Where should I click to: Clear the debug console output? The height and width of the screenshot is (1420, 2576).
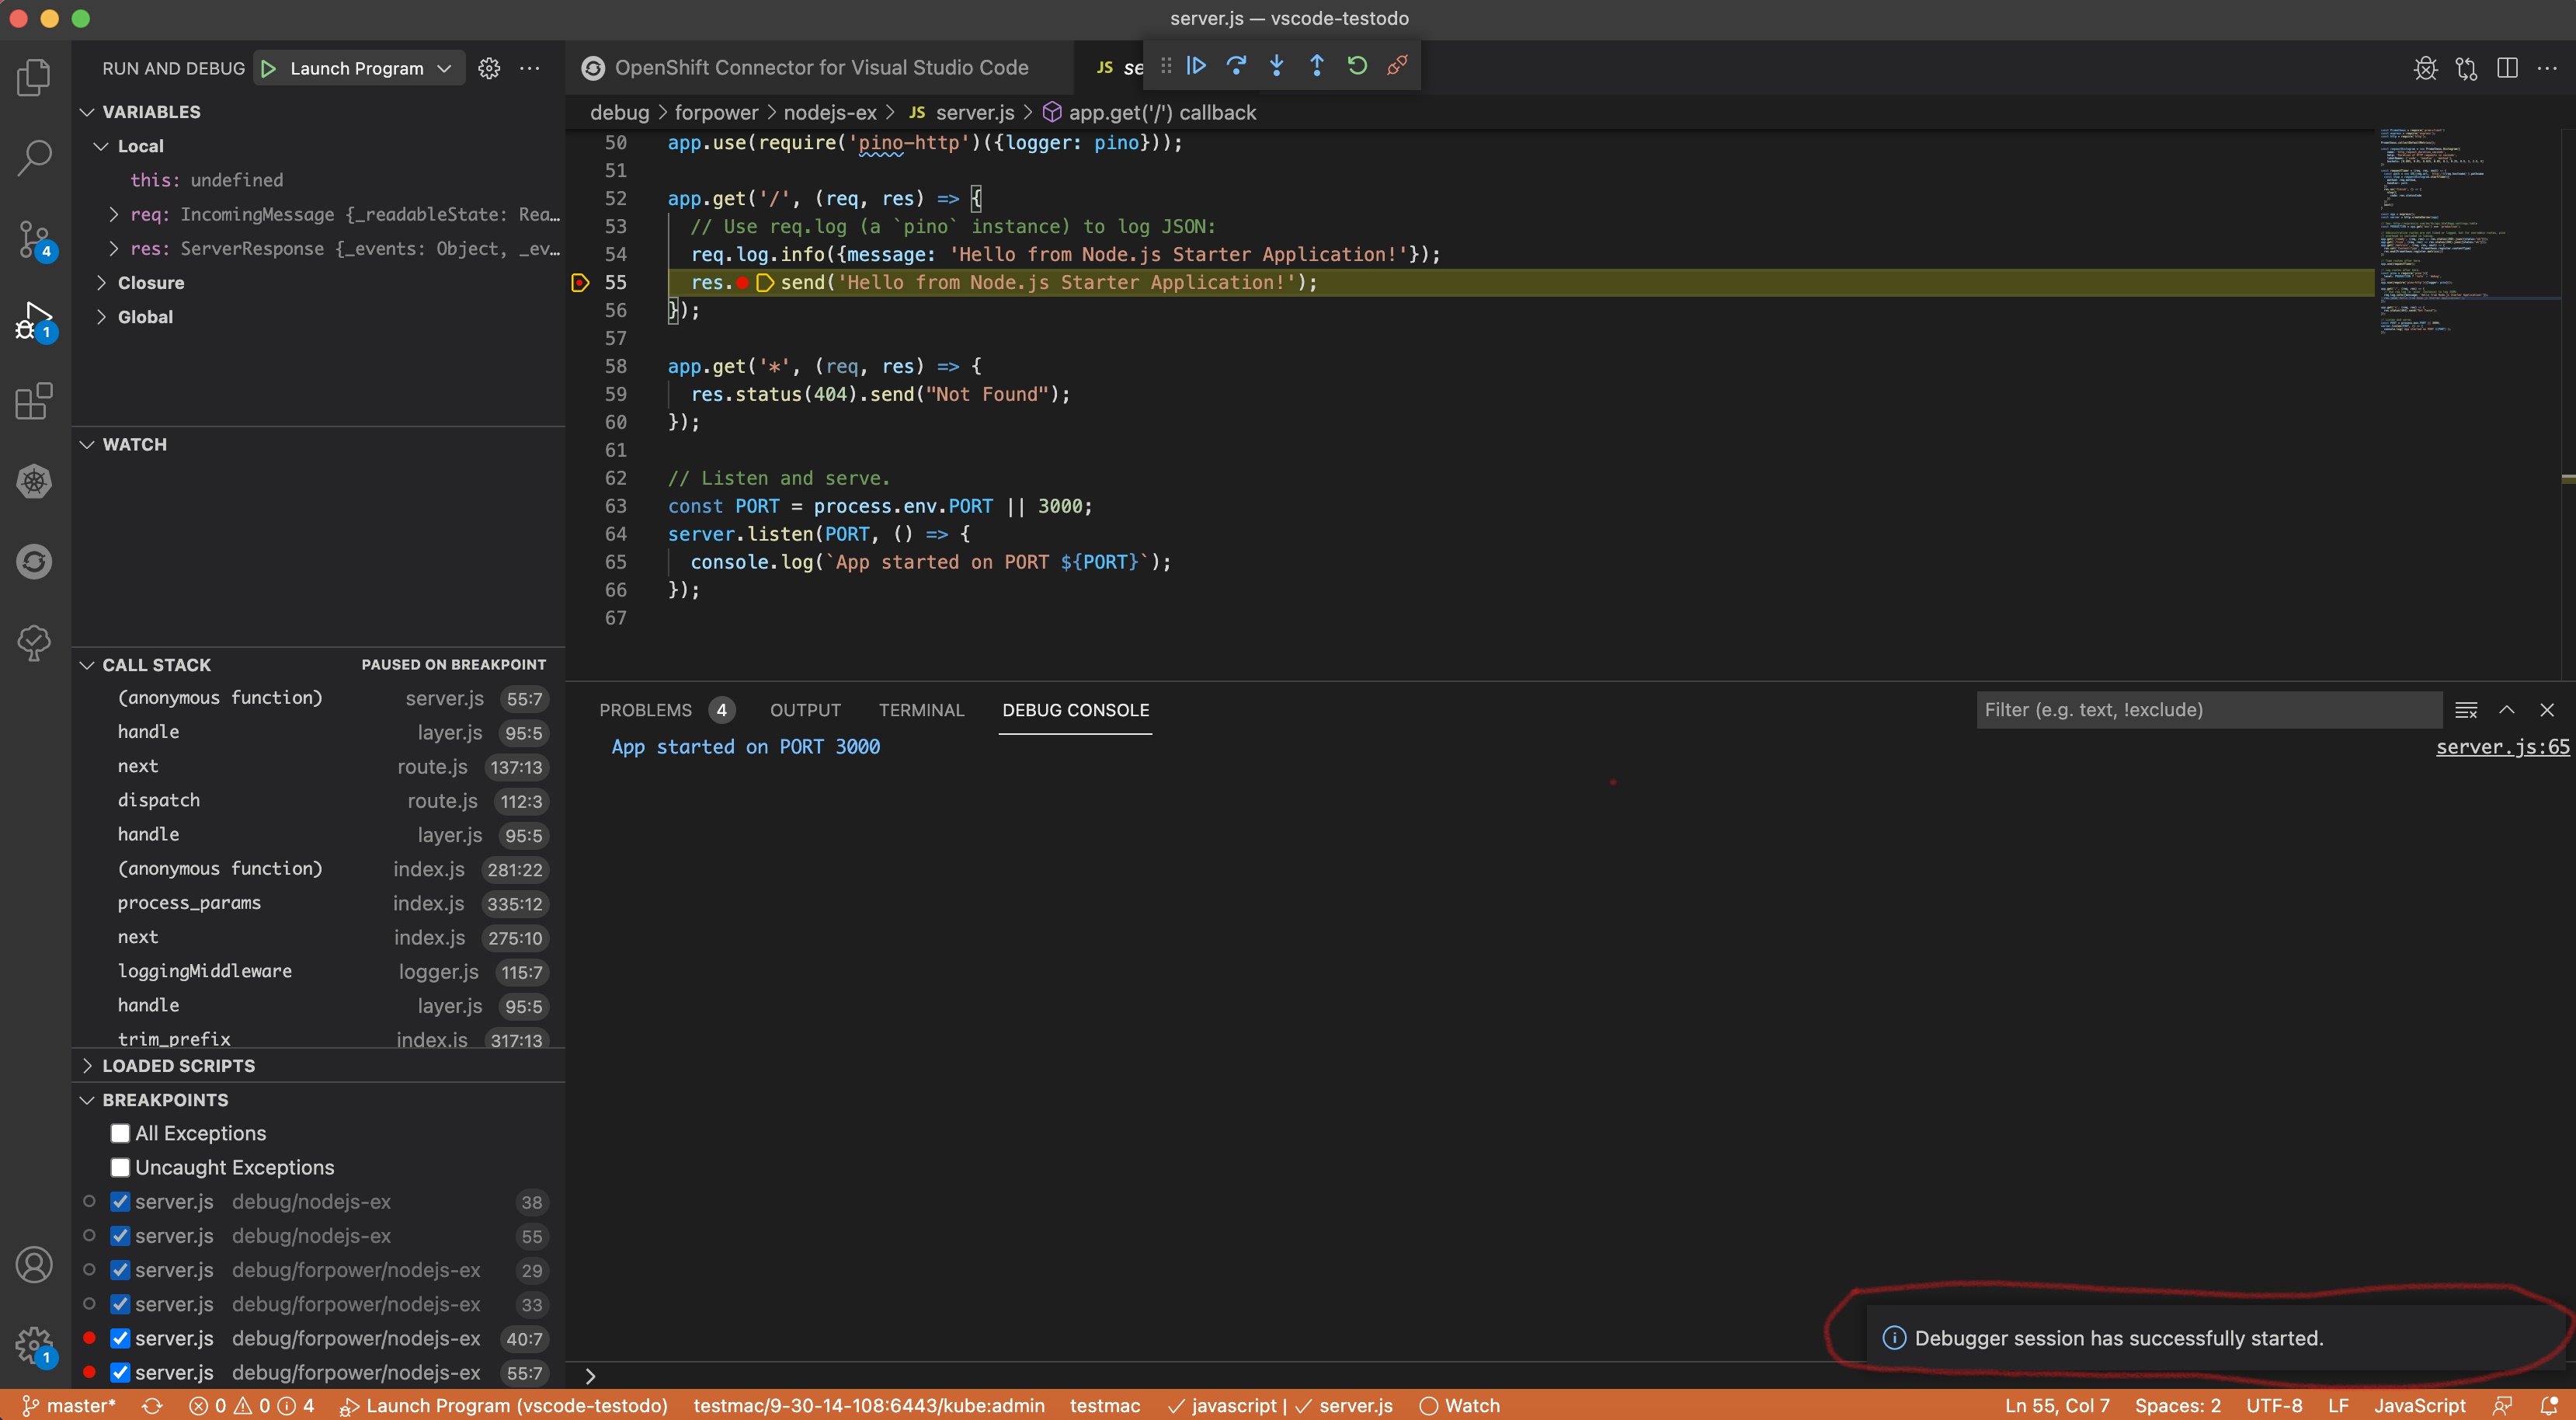[x=2466, y=710]
